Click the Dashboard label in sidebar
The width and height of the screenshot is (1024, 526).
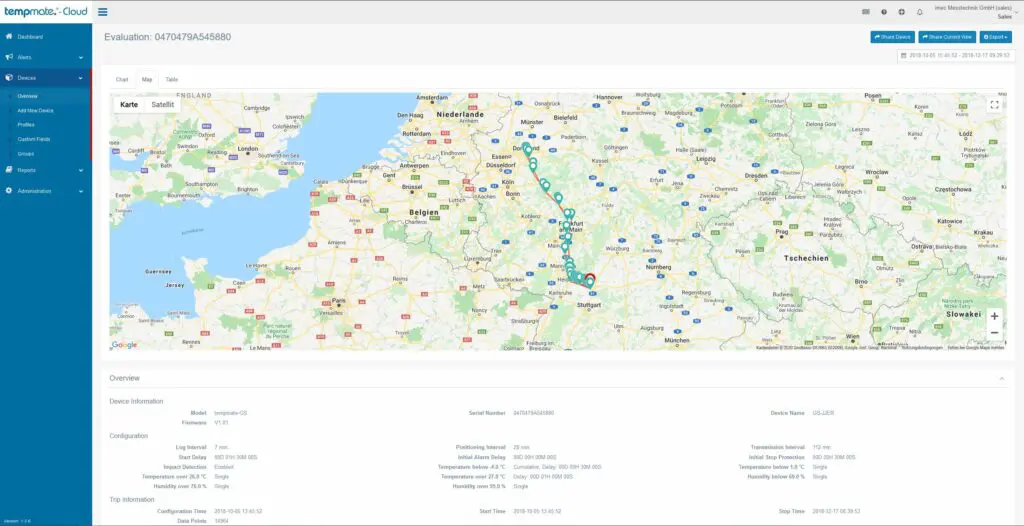[x=30, y=37]
